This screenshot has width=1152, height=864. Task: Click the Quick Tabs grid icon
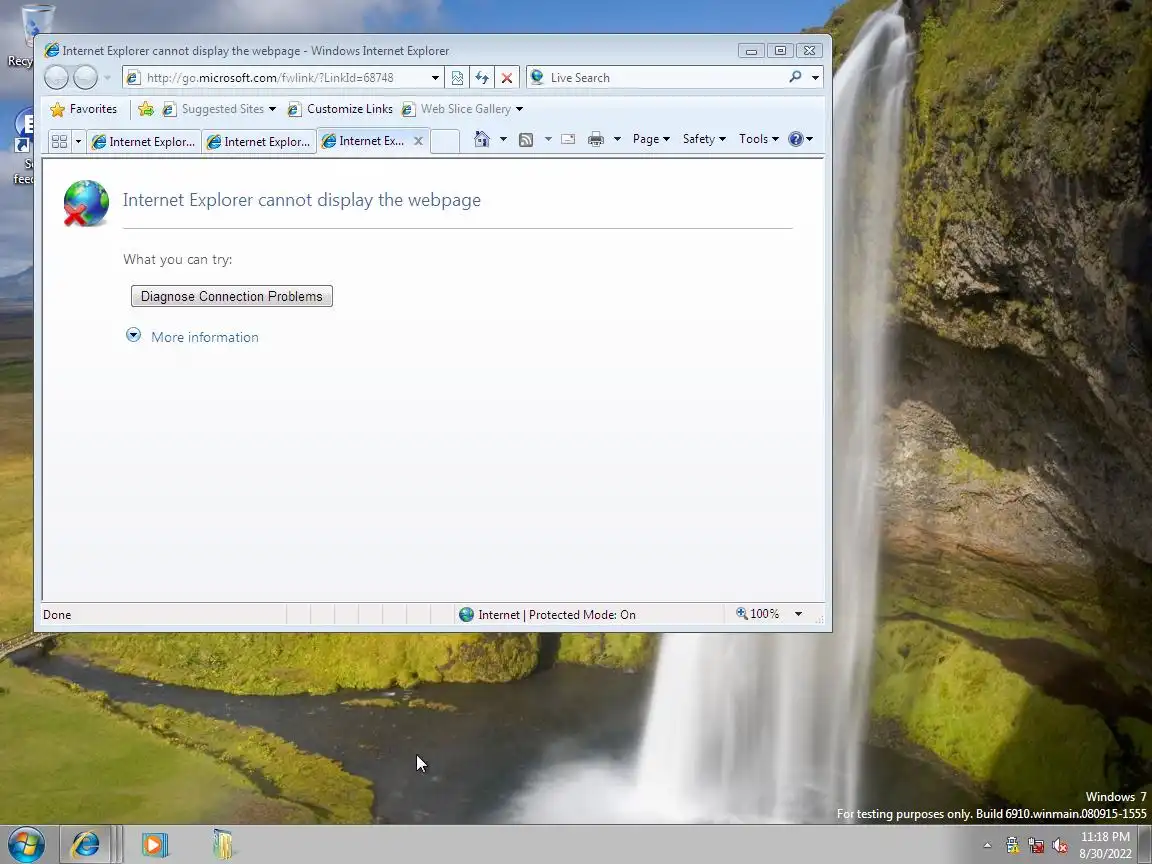click(60, 141)
